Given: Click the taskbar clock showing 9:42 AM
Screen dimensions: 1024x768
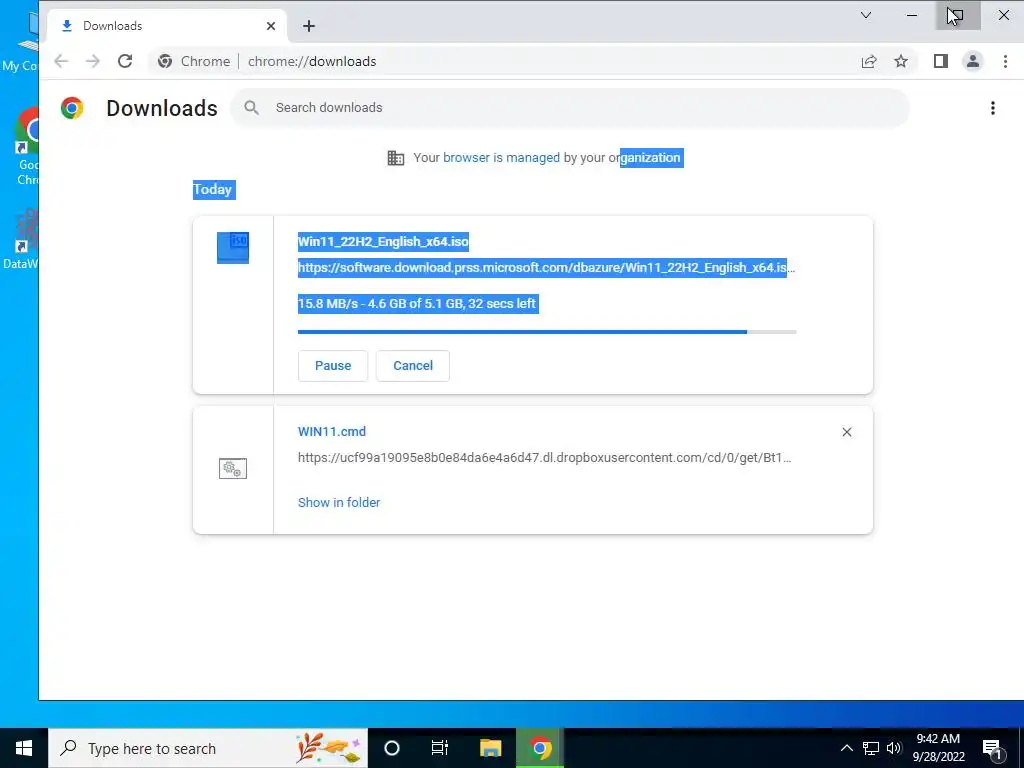Looking at the screenshot, I should point(938,748).
